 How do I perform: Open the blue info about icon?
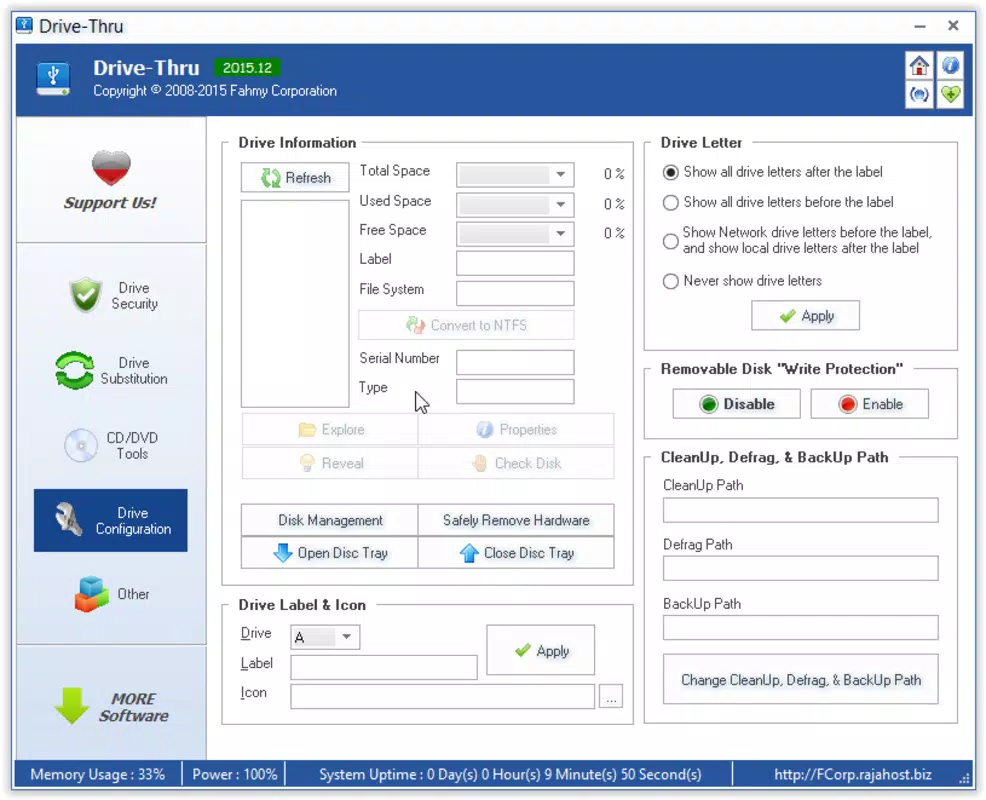click(x=950, y=65)
